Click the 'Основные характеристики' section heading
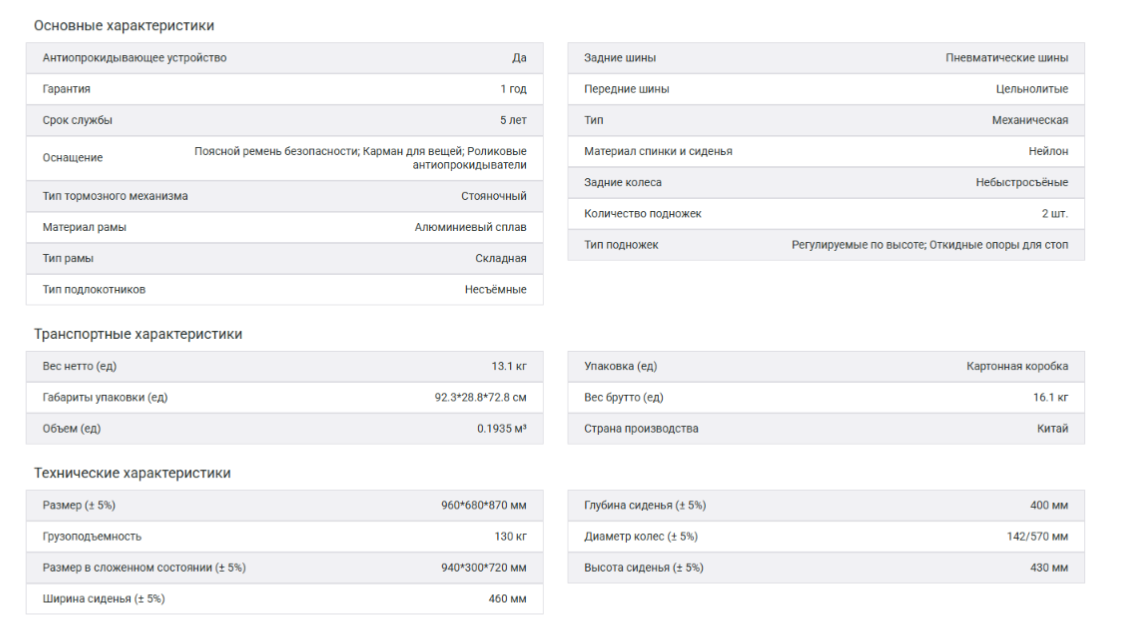The width and height of the screenshot is (1125, 625). [x=124, y=25]
